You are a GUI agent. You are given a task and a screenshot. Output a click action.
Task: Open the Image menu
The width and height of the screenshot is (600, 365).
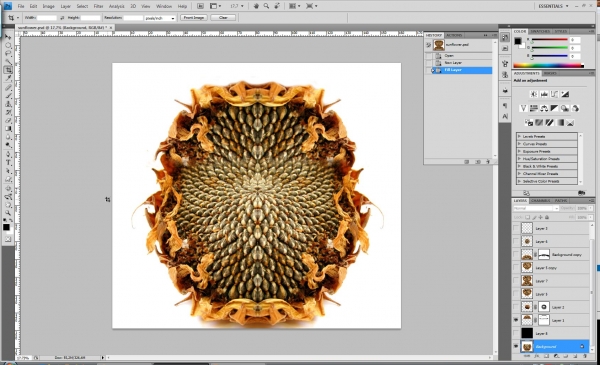(48, 6)
